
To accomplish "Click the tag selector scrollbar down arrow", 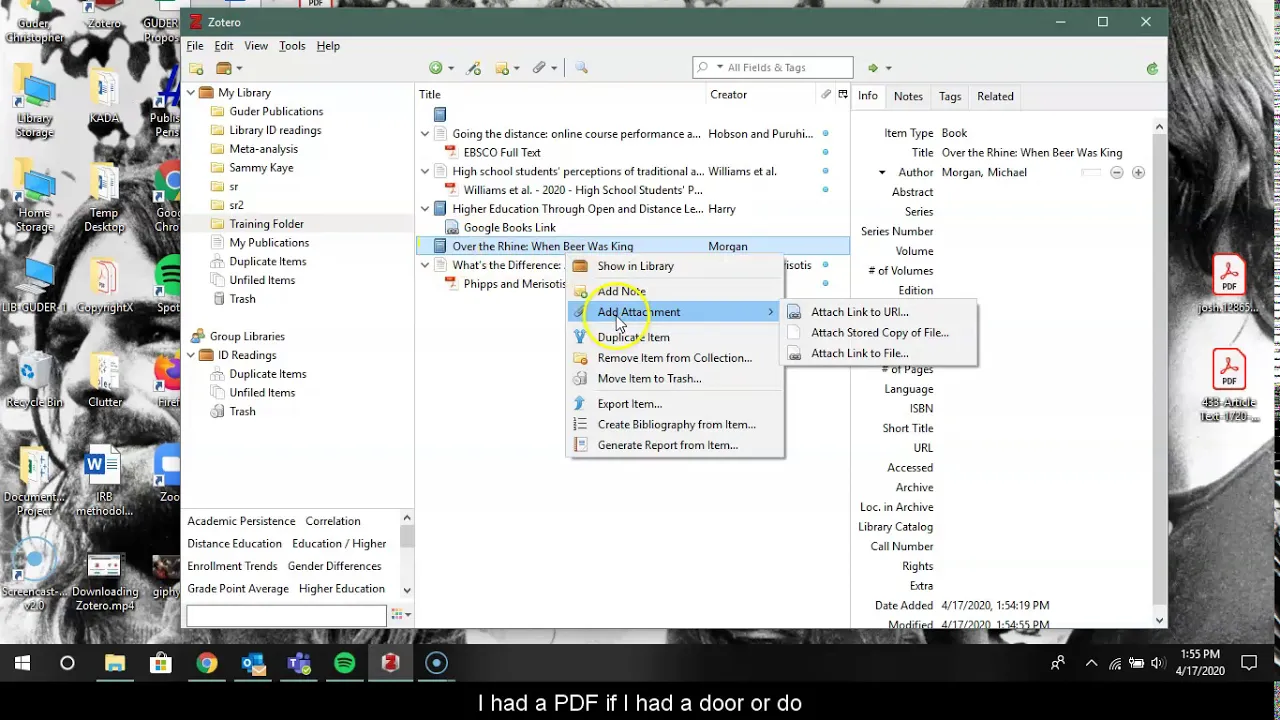I will click(x=407, y=590).
